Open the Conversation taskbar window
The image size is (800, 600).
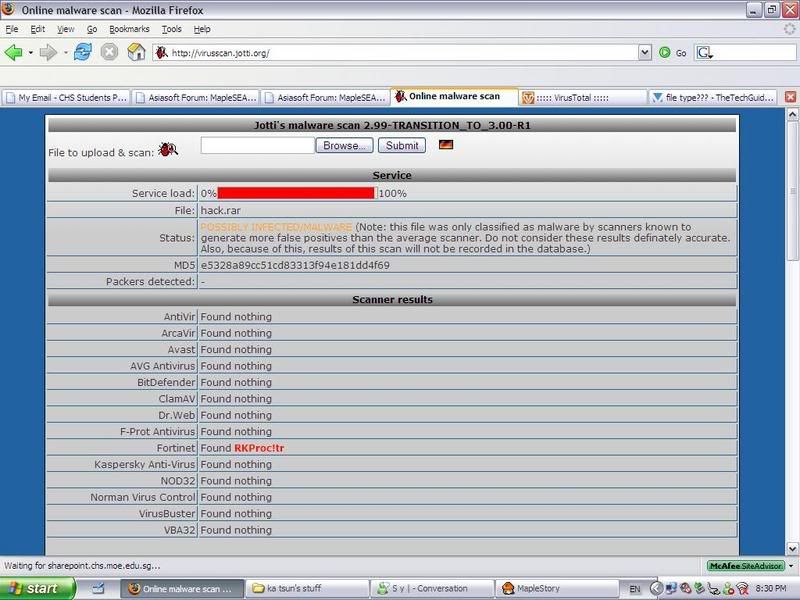coord(432,588)
